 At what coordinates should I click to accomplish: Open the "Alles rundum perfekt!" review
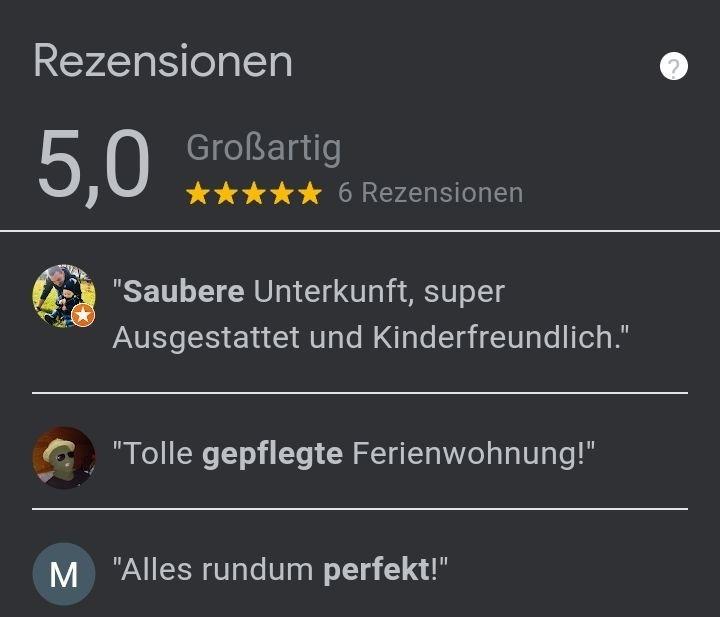(x=280, y=570)
